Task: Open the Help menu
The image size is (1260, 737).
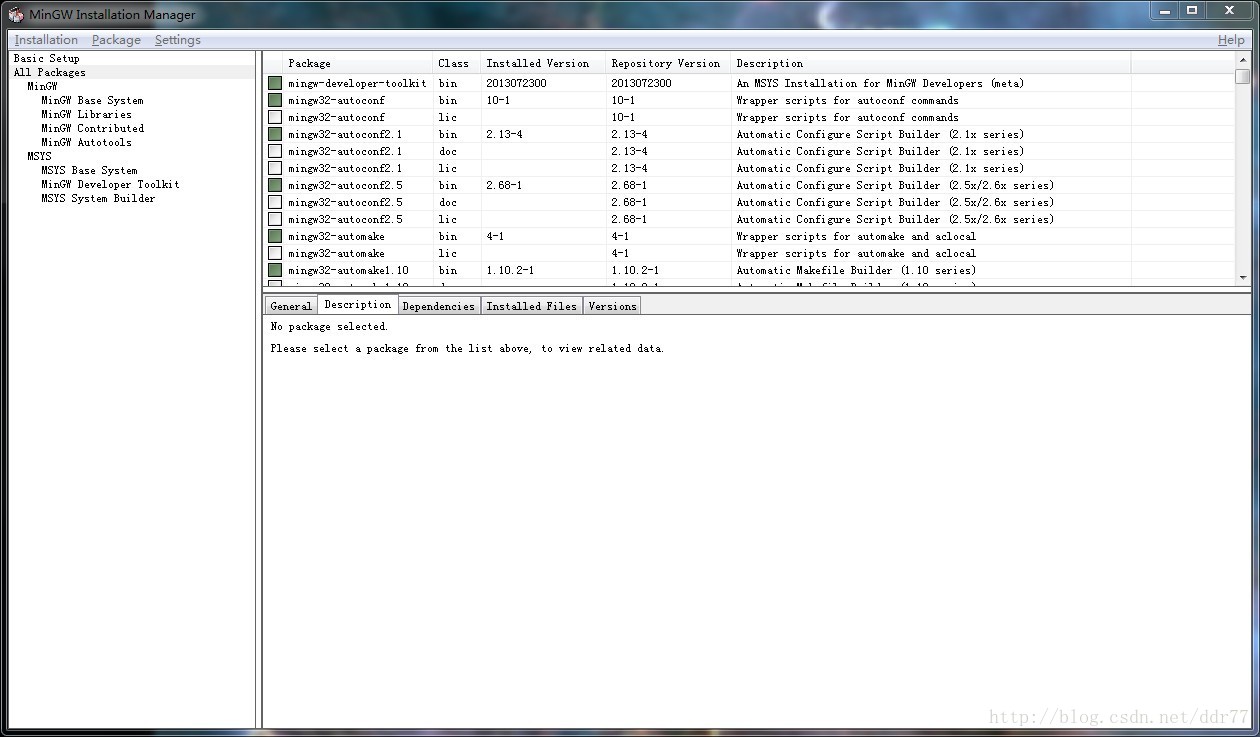Action: (1231, 40)
